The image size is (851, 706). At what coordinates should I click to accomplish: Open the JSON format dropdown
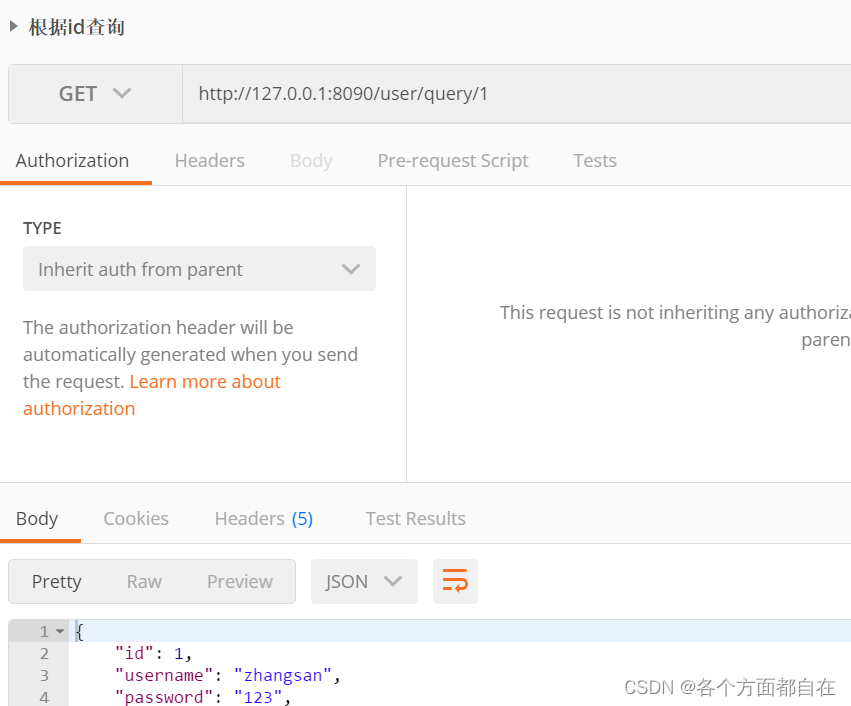pyautogui.click(x=364, y=581)
